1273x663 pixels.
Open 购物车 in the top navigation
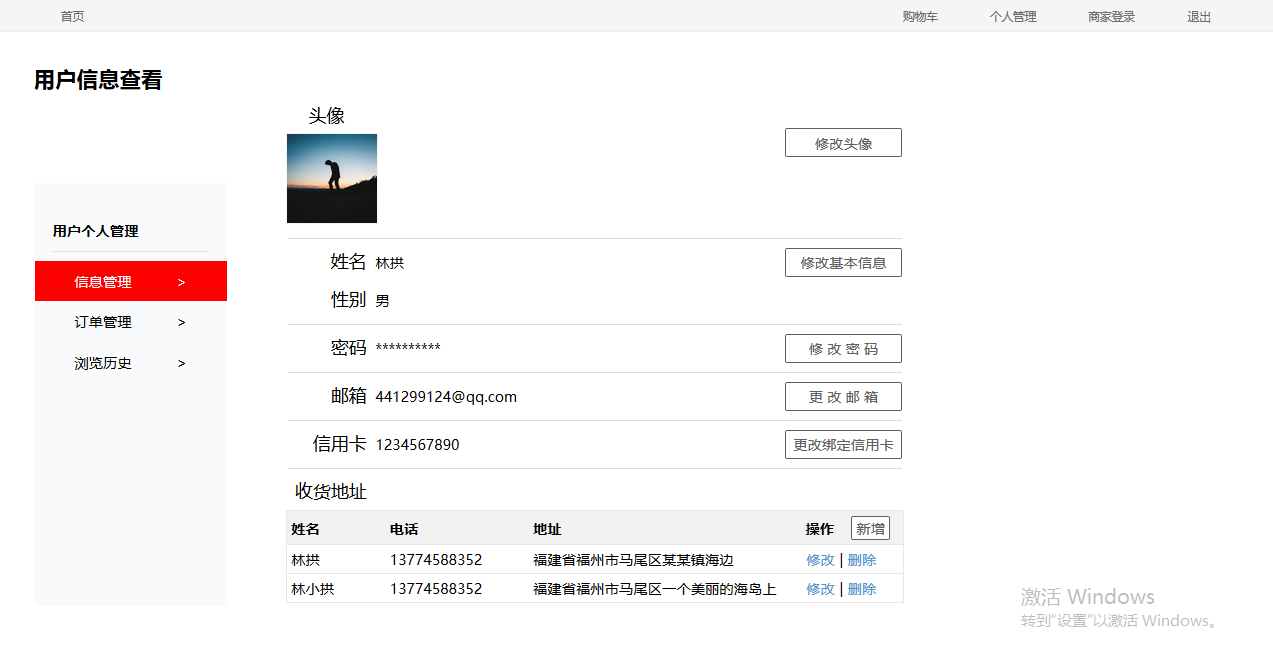(x=920, y=16)
